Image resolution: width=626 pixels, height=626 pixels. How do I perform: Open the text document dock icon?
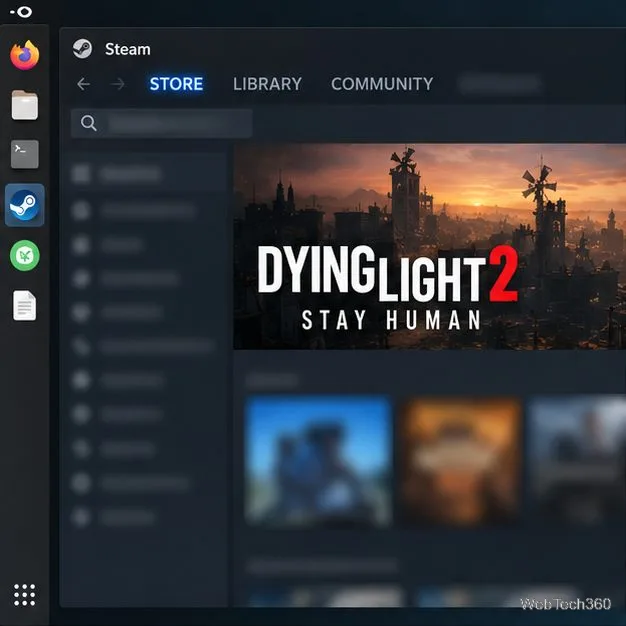click(25, 305)
